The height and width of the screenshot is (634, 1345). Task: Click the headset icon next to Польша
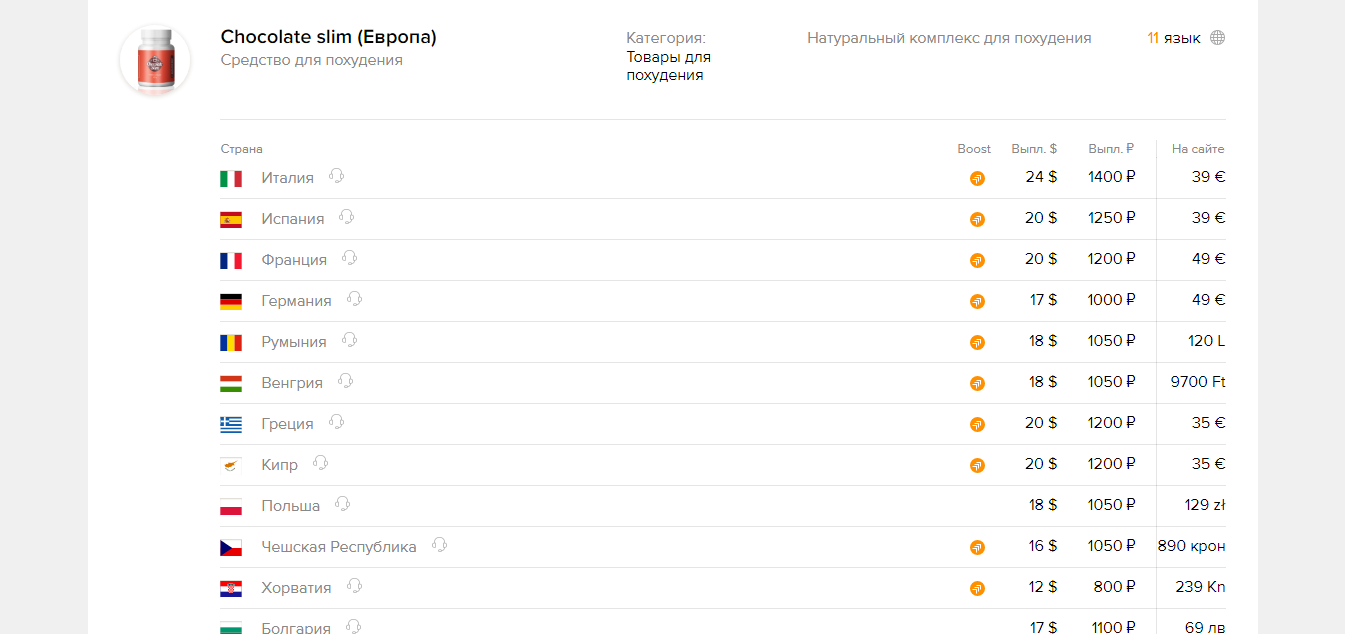(343, 504)
